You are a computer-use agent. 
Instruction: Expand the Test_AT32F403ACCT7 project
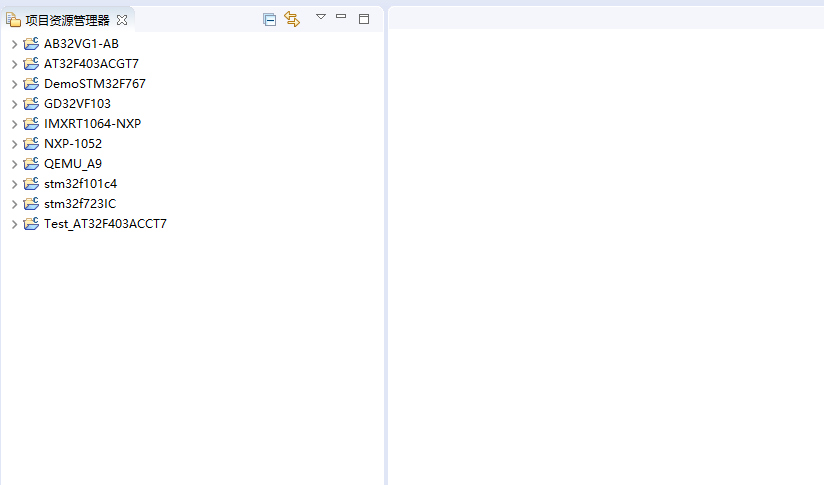(x=15, y=224)
